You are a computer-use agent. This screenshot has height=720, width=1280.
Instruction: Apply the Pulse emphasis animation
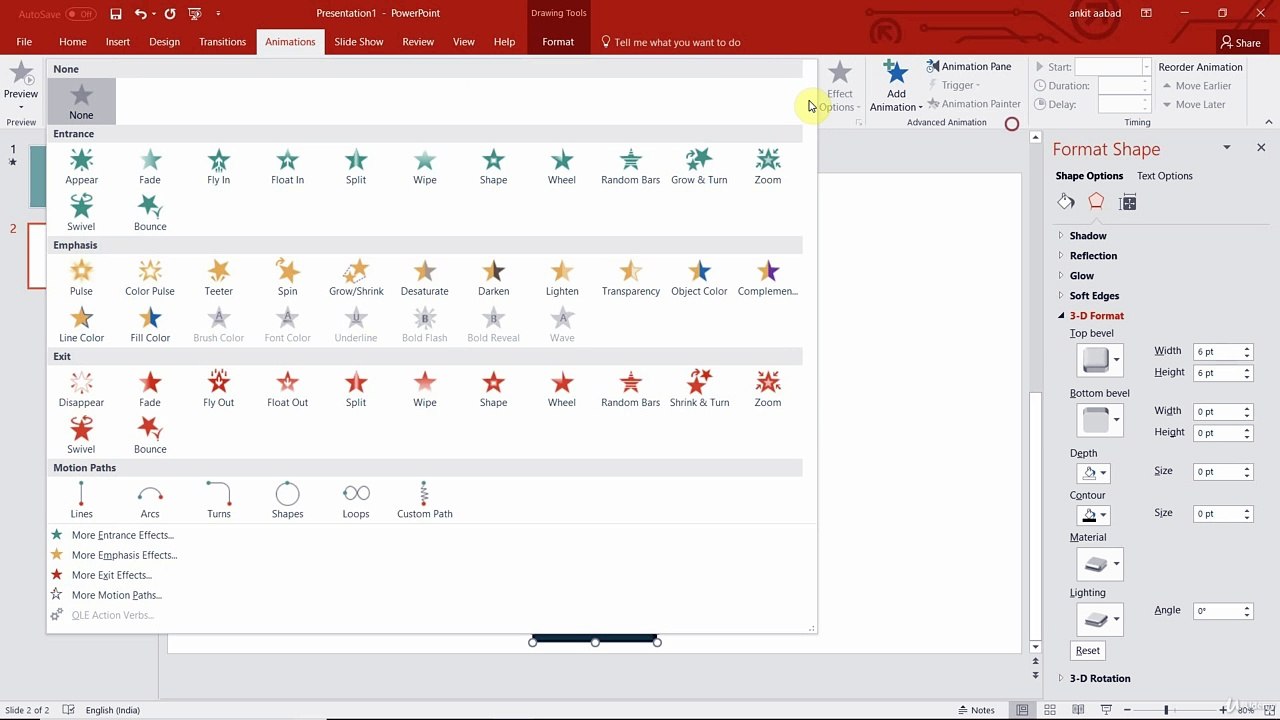[81, 277]
